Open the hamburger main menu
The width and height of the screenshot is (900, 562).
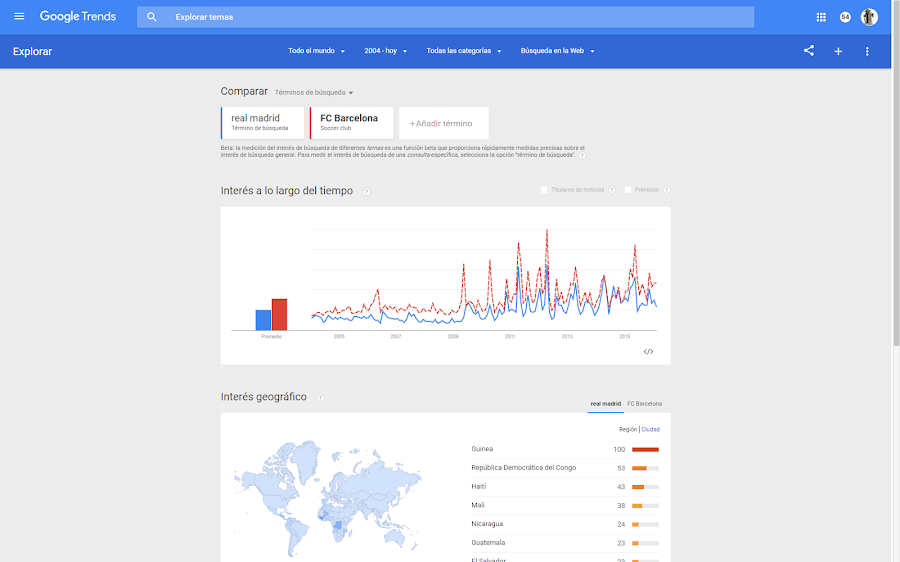coord(19,17)
